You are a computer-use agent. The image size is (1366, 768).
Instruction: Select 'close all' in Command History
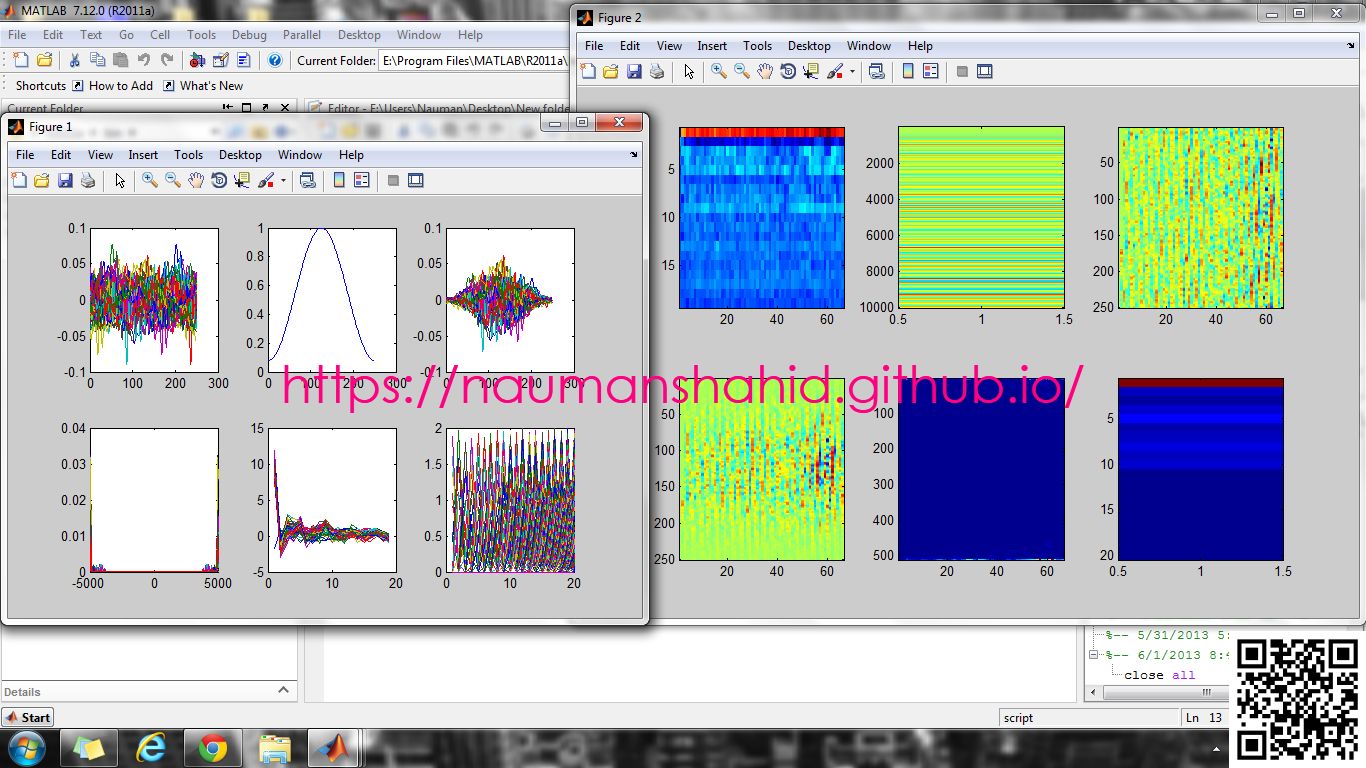coord(1160,675)
